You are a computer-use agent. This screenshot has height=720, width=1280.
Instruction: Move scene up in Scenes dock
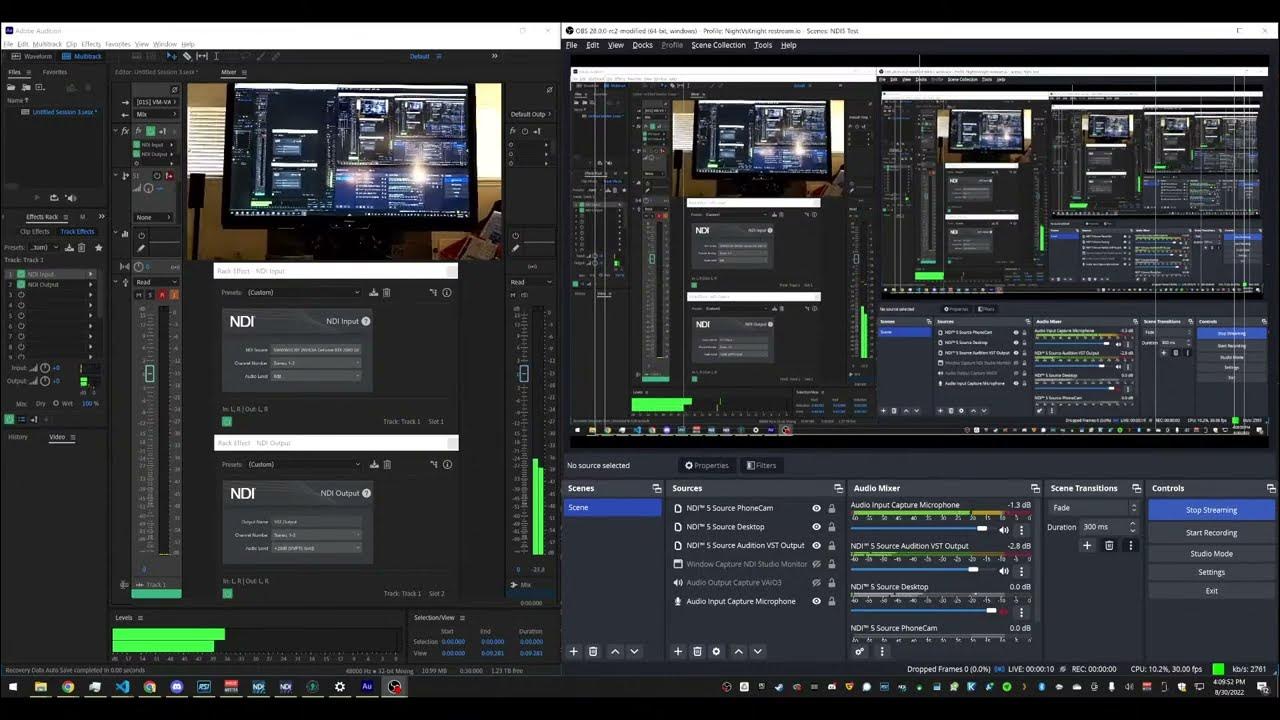(615, 651)
